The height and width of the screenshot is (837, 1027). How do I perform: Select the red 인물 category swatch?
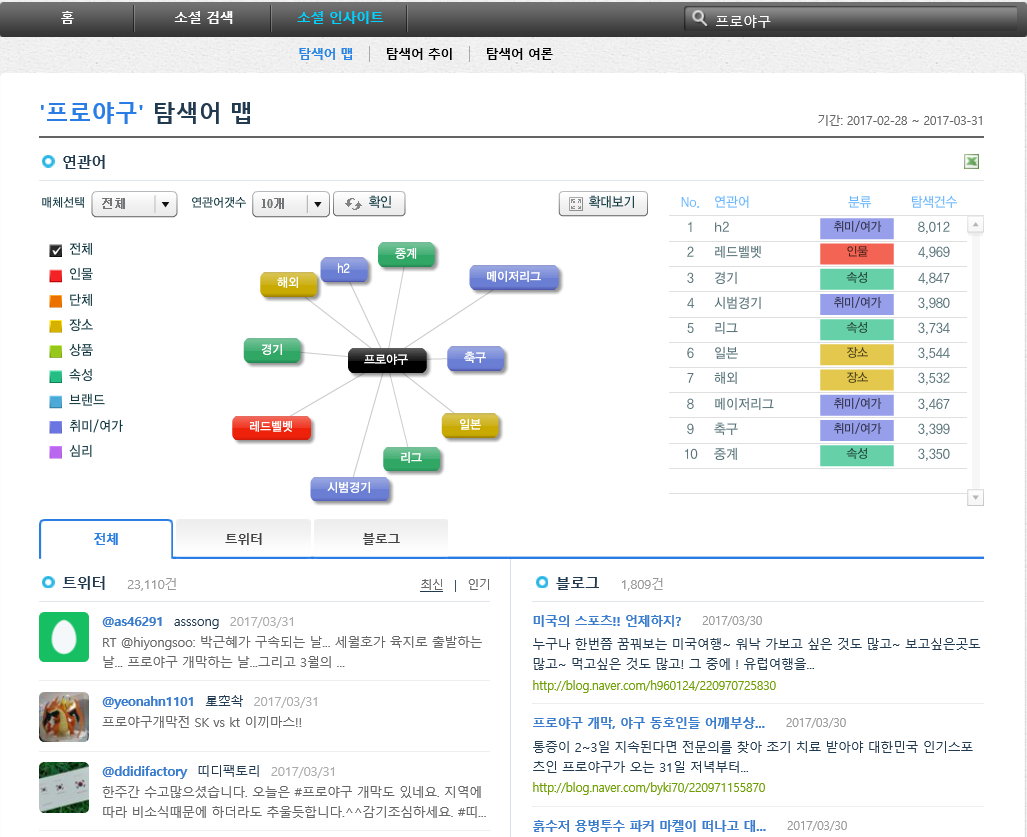(x=56, y=276)
